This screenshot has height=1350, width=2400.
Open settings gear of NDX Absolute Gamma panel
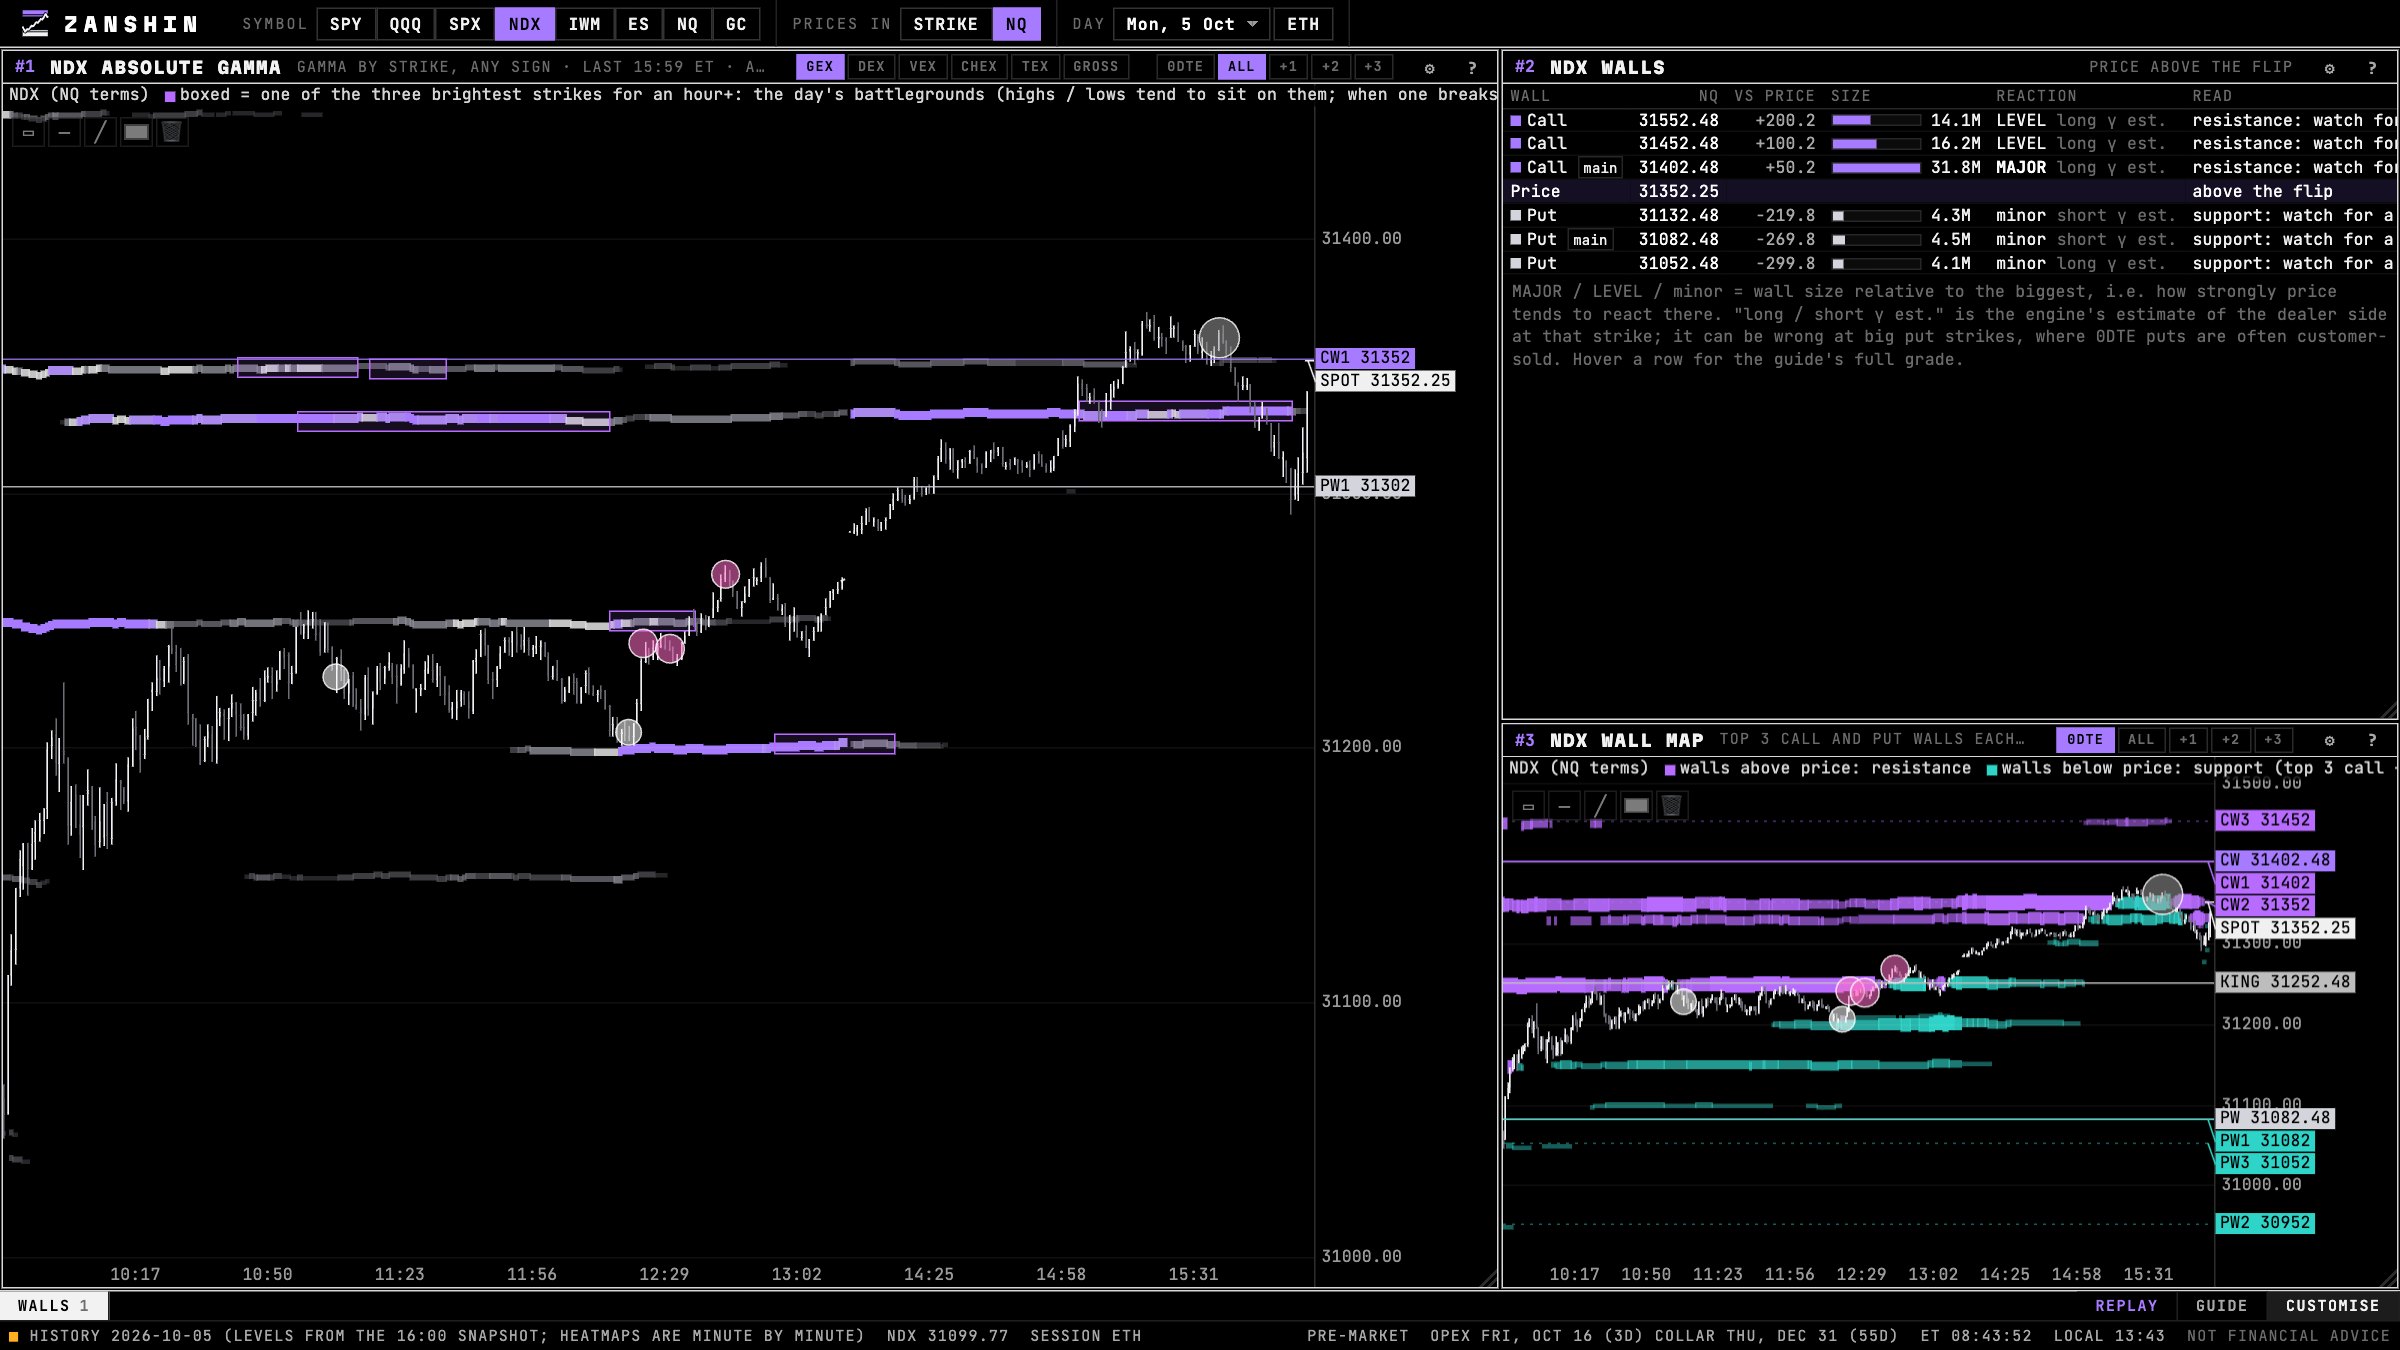tap(1429, 68)
